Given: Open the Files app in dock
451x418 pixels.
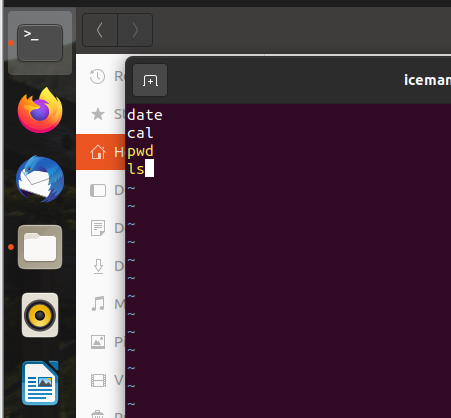Looking at the screenshot, I should (40, 247).
